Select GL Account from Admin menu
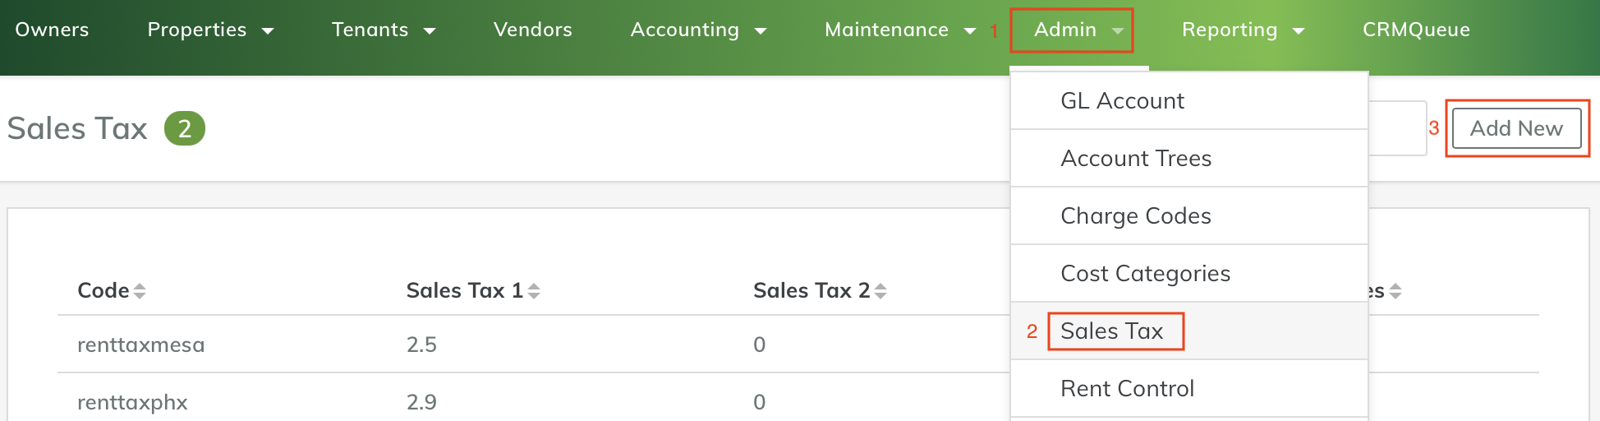This screenshot has width=1600, height=421. coord(1122,101)
